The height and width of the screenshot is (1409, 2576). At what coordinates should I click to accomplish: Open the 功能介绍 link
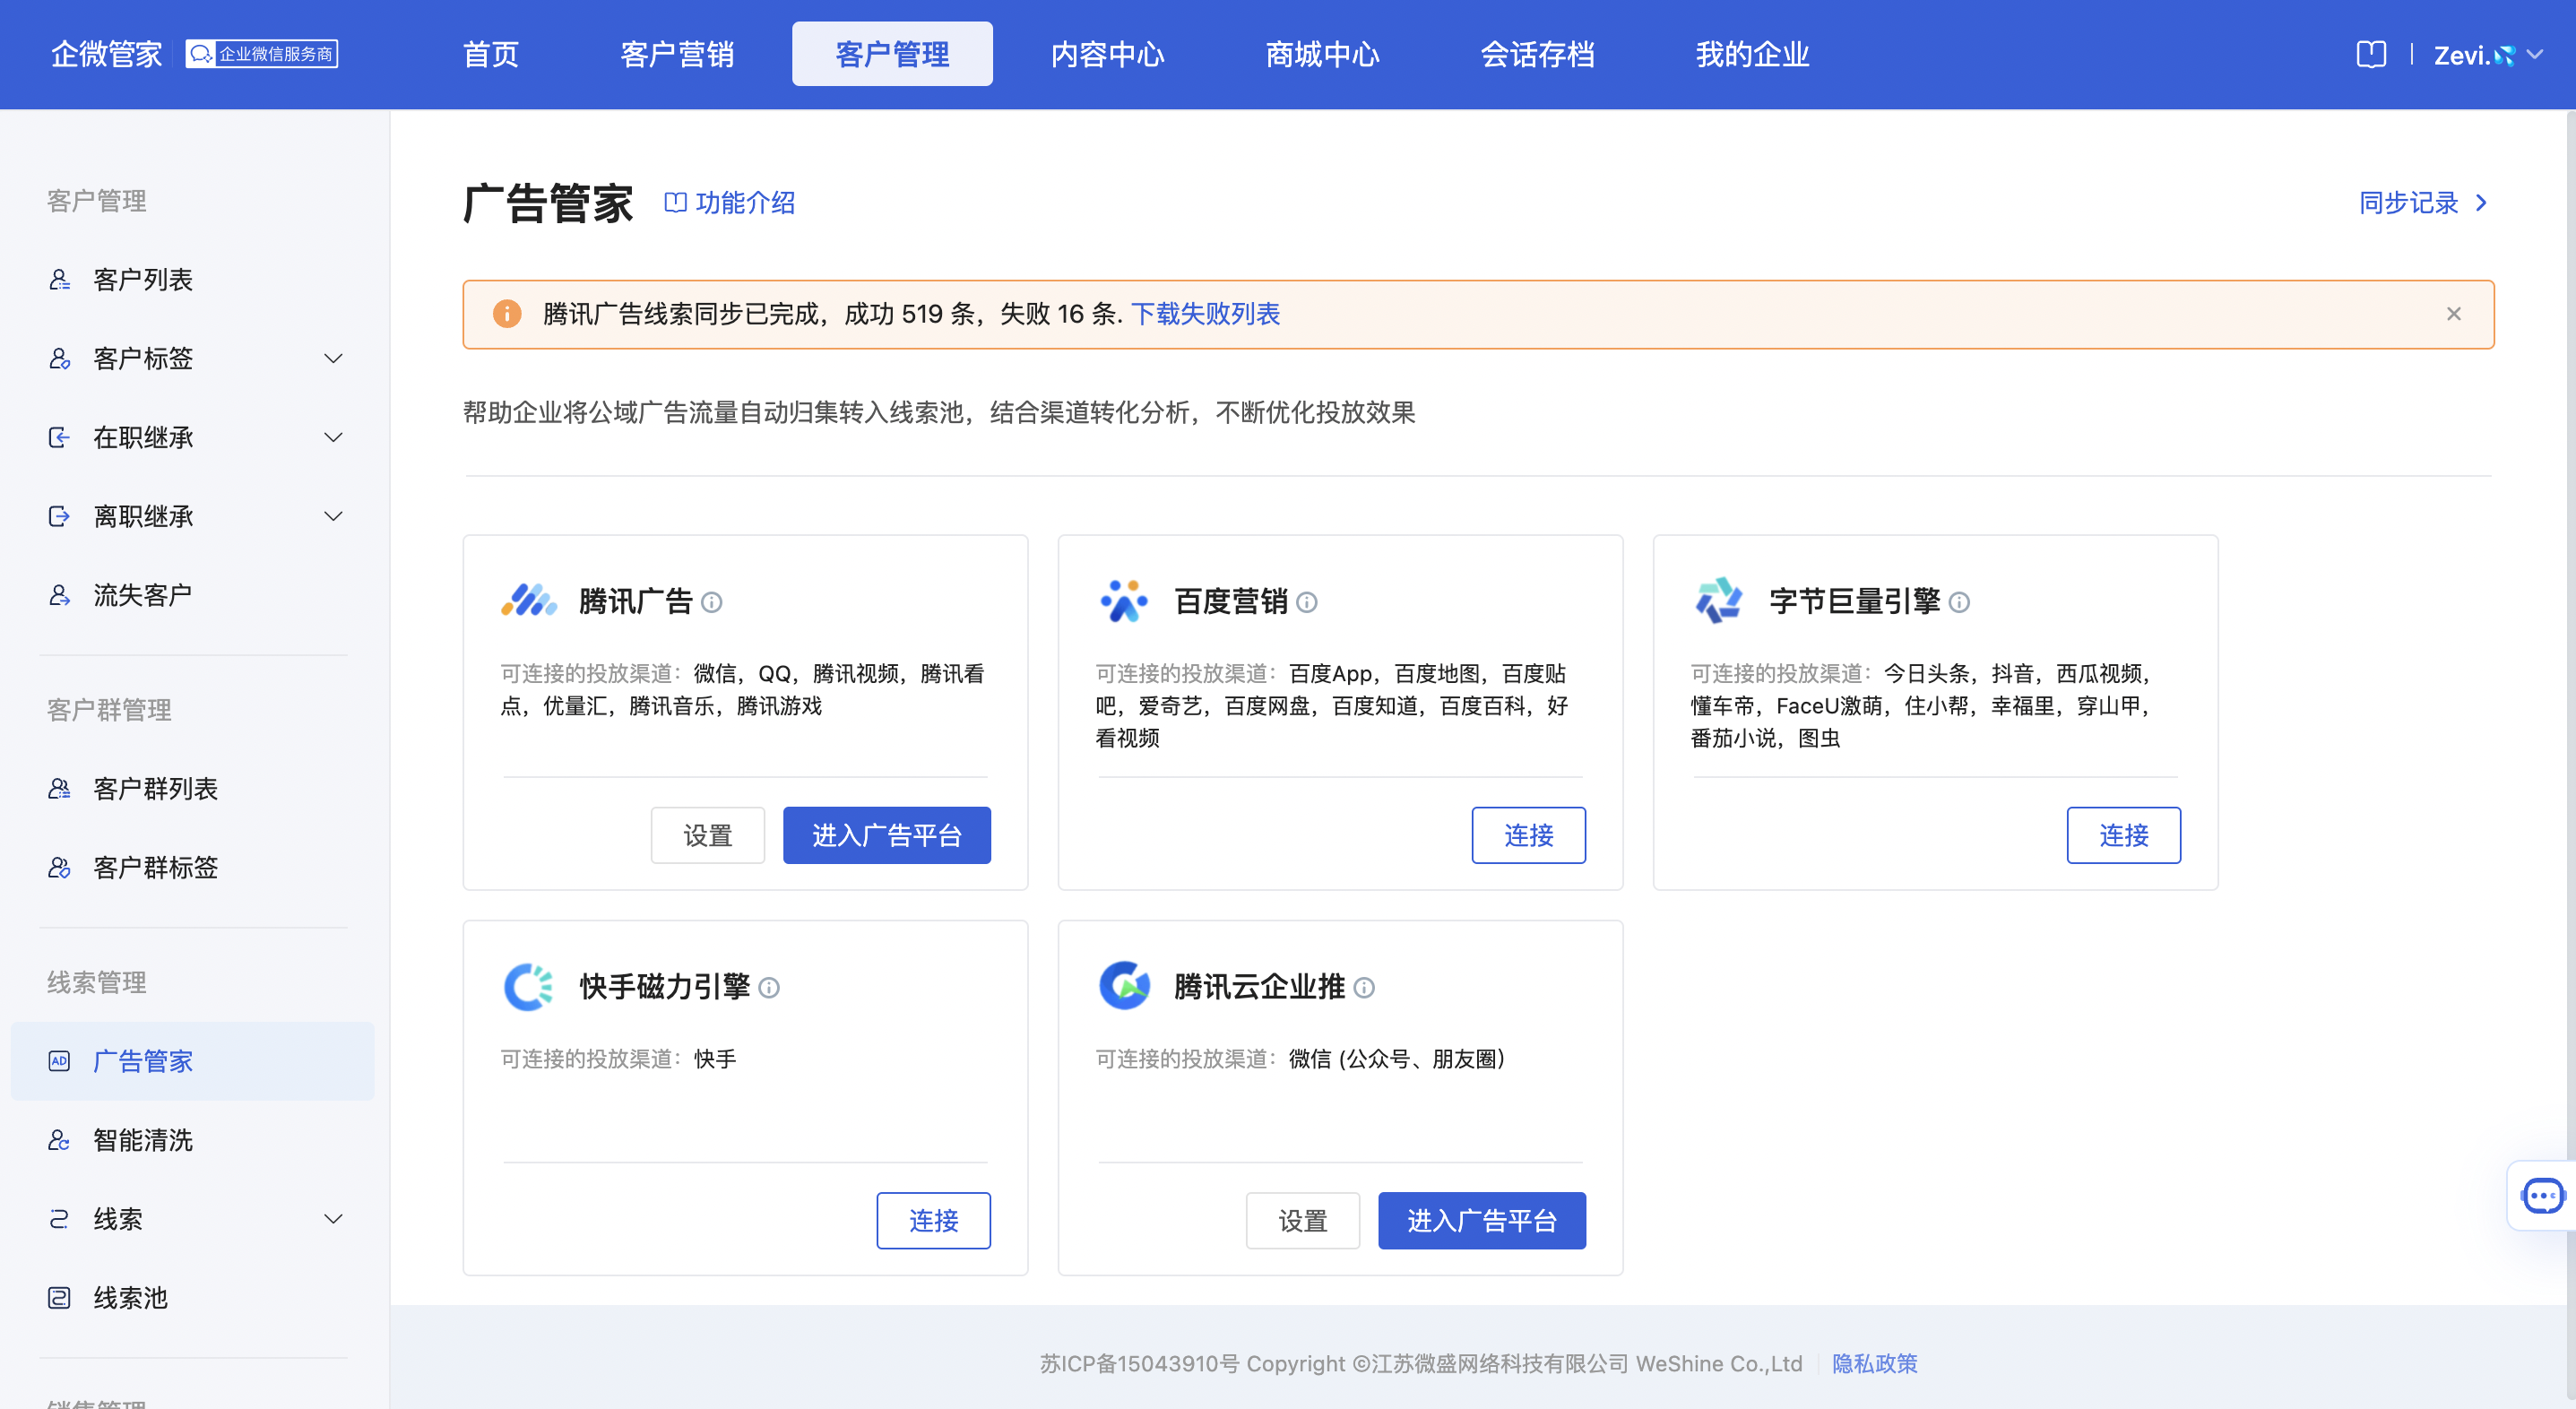pos(730,203)
